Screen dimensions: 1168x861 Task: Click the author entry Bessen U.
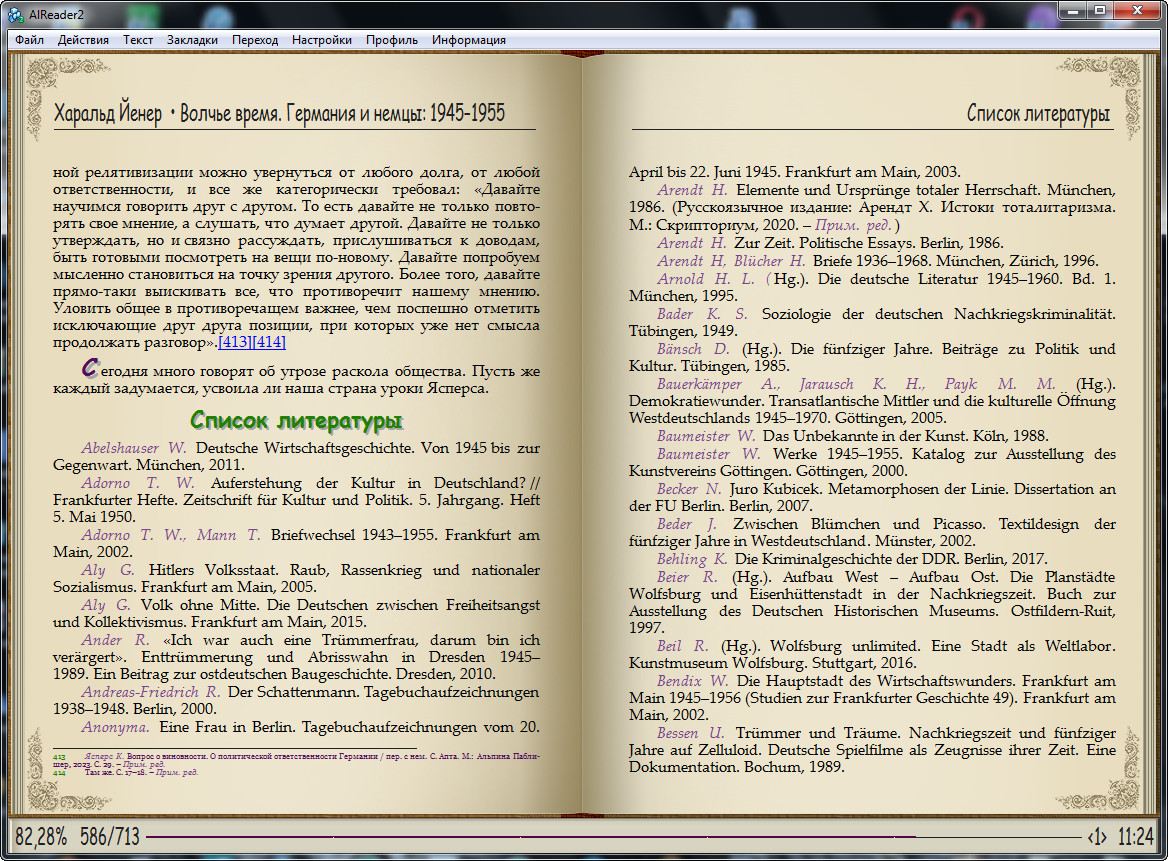point(690,734)
